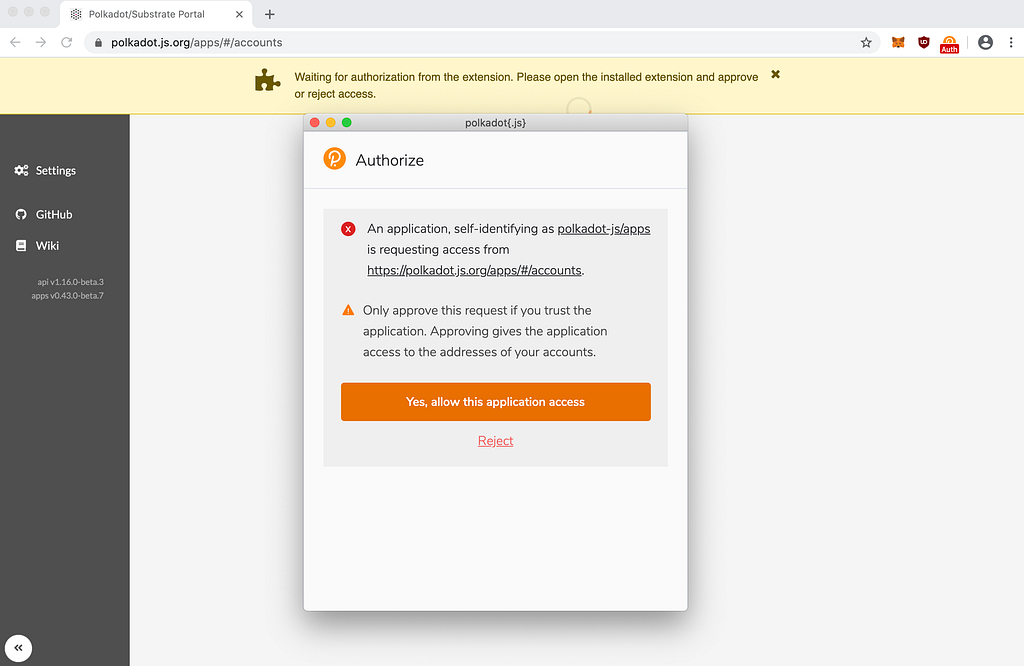1024x666 pixels.
Task: Minimize the polkadot{.js} popup window
Action: pos(330,123)
